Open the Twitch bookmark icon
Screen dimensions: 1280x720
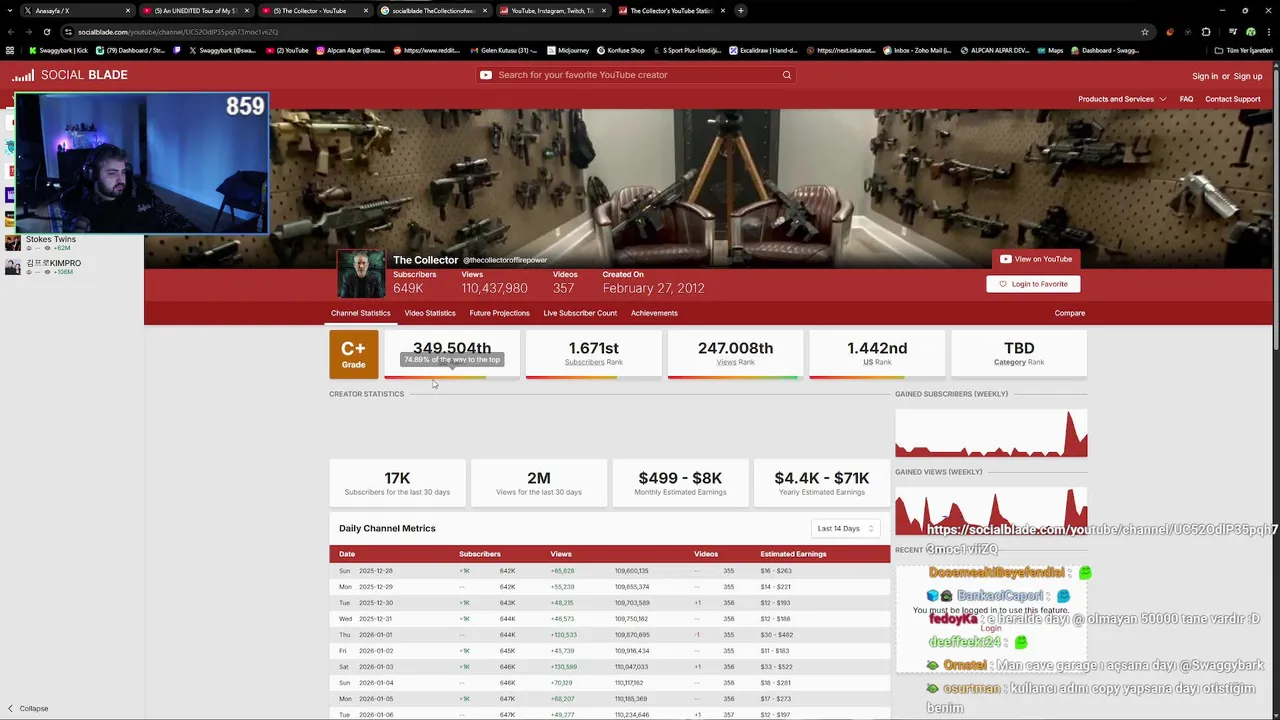pyautogui.click(x=178, y=50)
